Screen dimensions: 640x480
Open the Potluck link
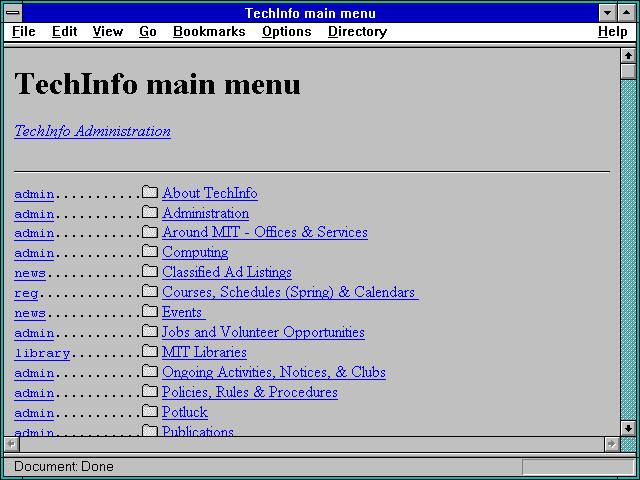[185, 413]
